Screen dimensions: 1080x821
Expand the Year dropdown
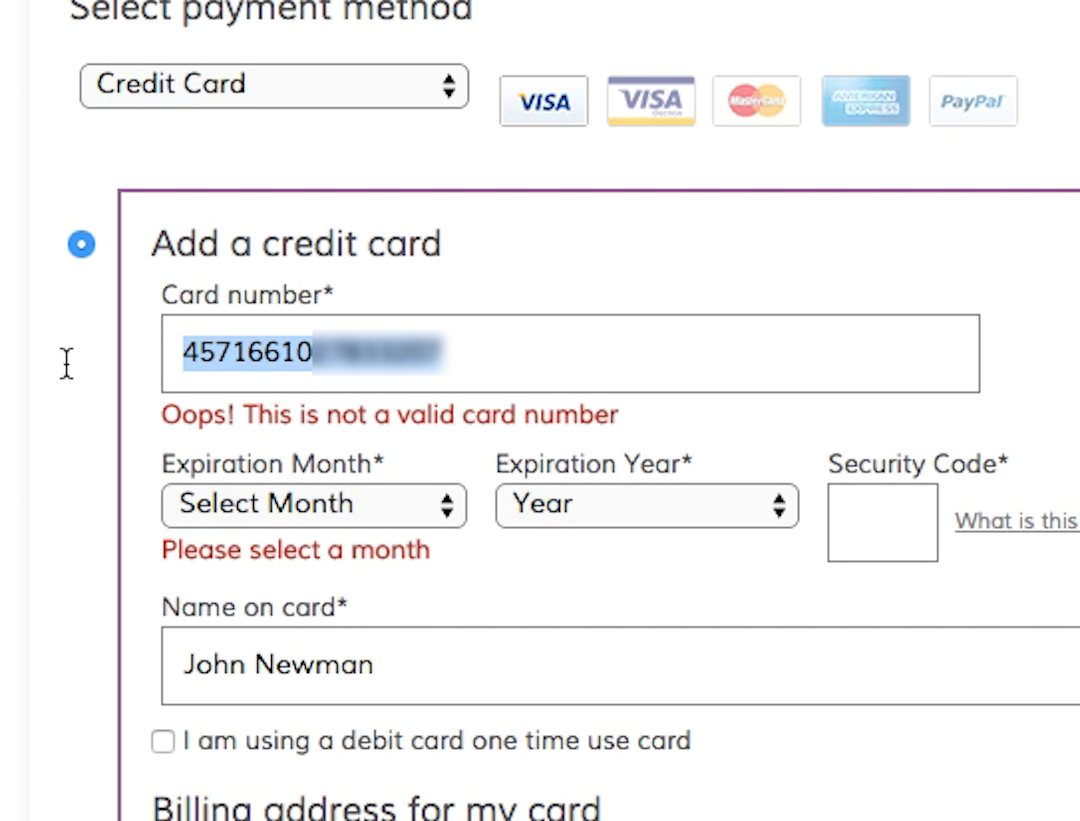click(646, 505)
